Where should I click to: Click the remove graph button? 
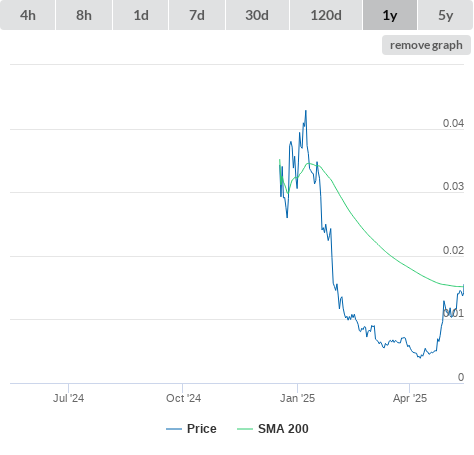click(x=426, y=45)
